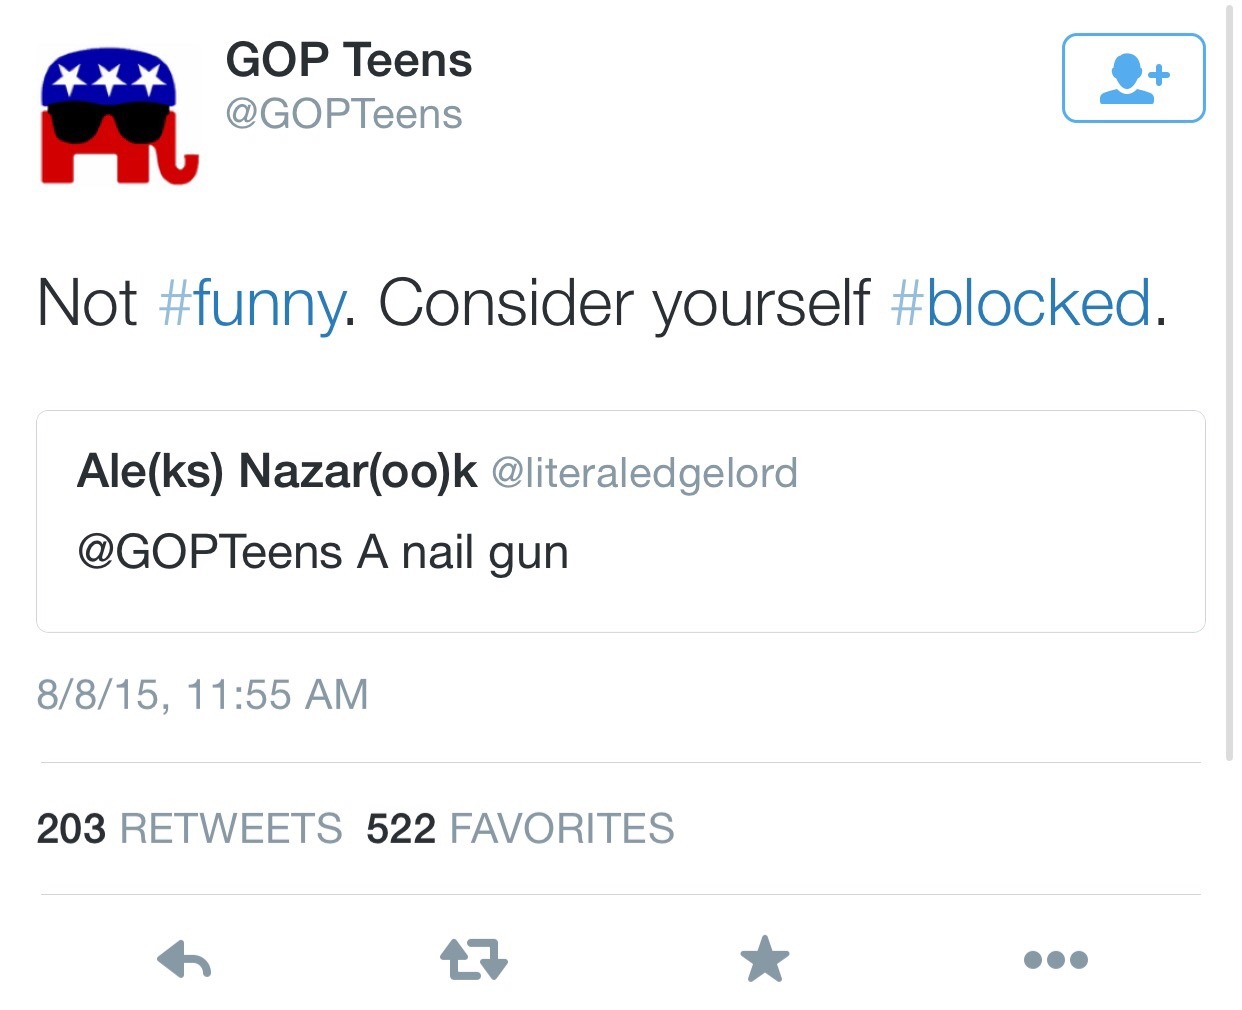Favorite the tweet with the star icon
Image resolution: width=1242 pixels, height=1010 pixels.
click(765, 960)
